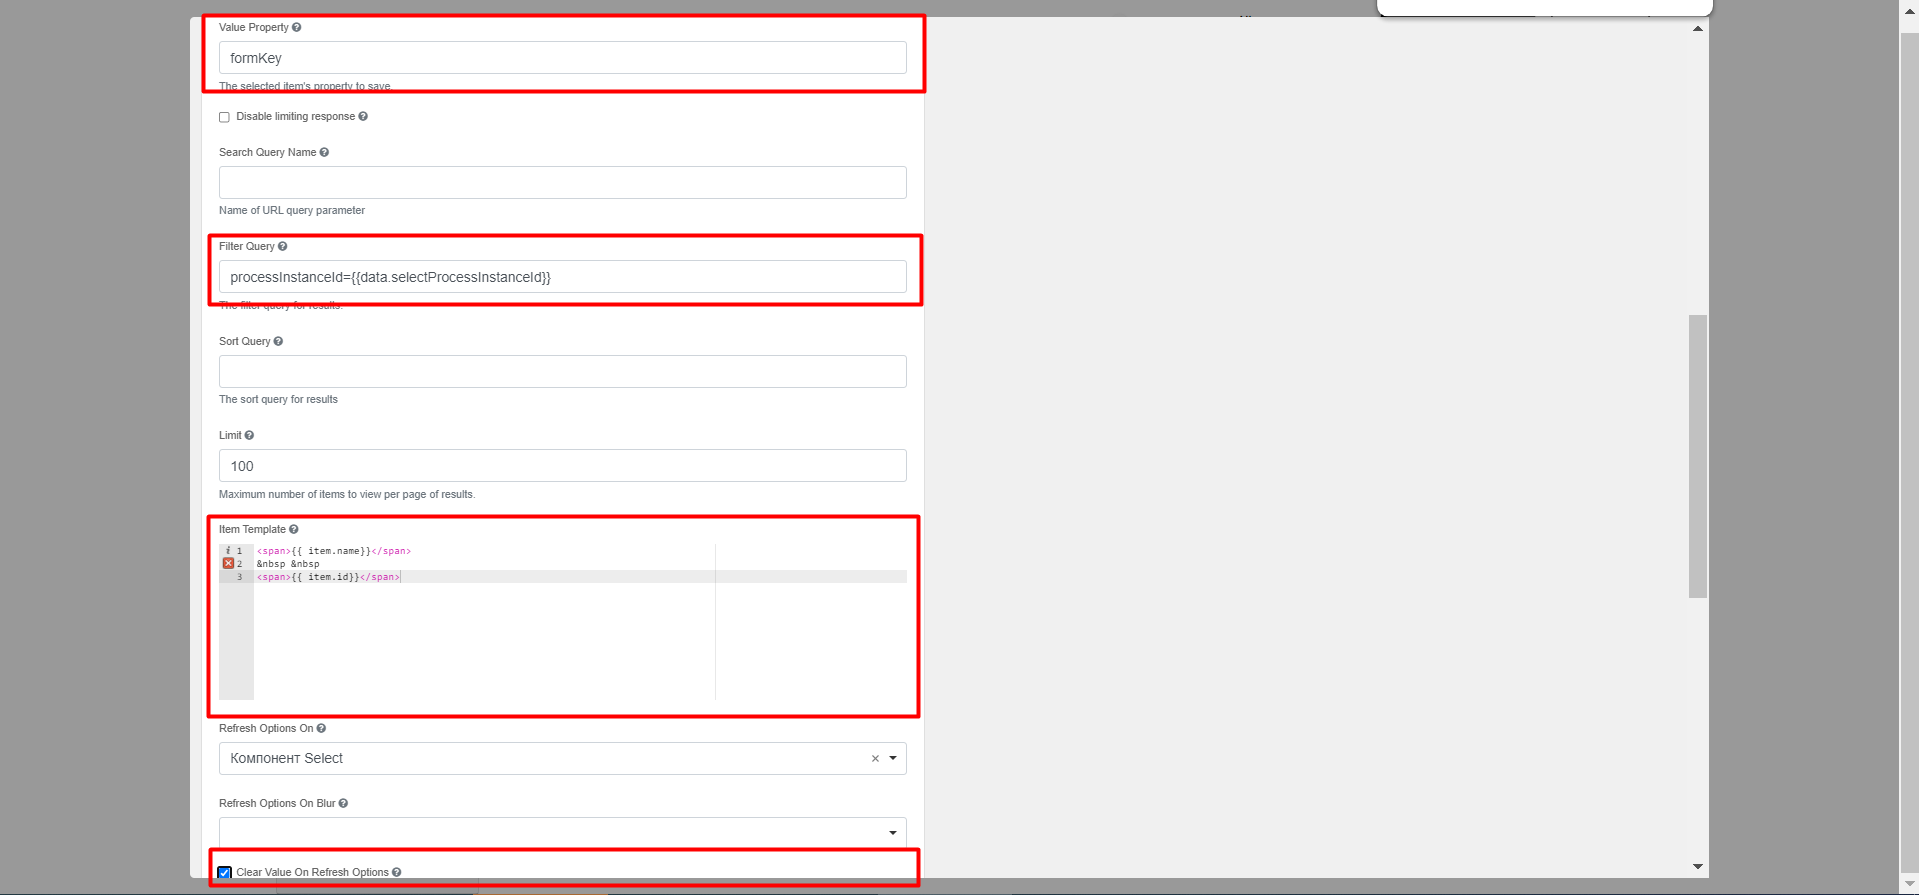Click the Refresh Options On help icon
Image resolution: width=1919 pixels, height=895 pixels.
click(x=321, y=729)
